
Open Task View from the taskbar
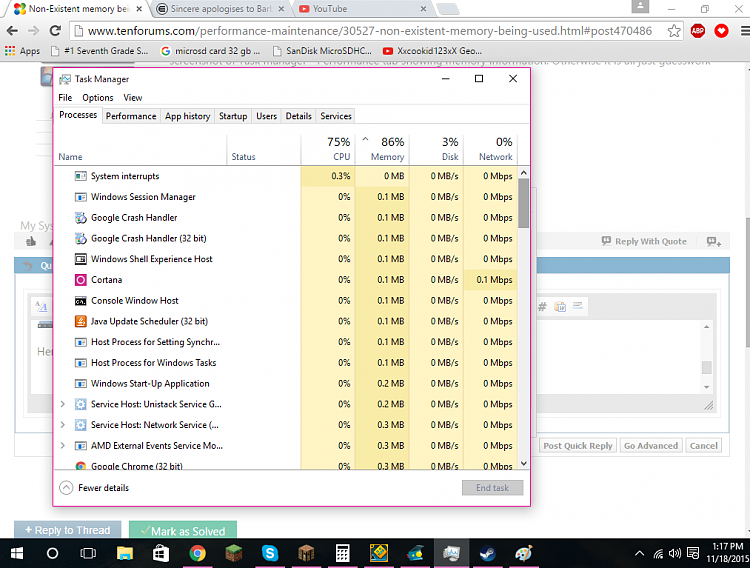pyautogui.click(x=88, y=554)
